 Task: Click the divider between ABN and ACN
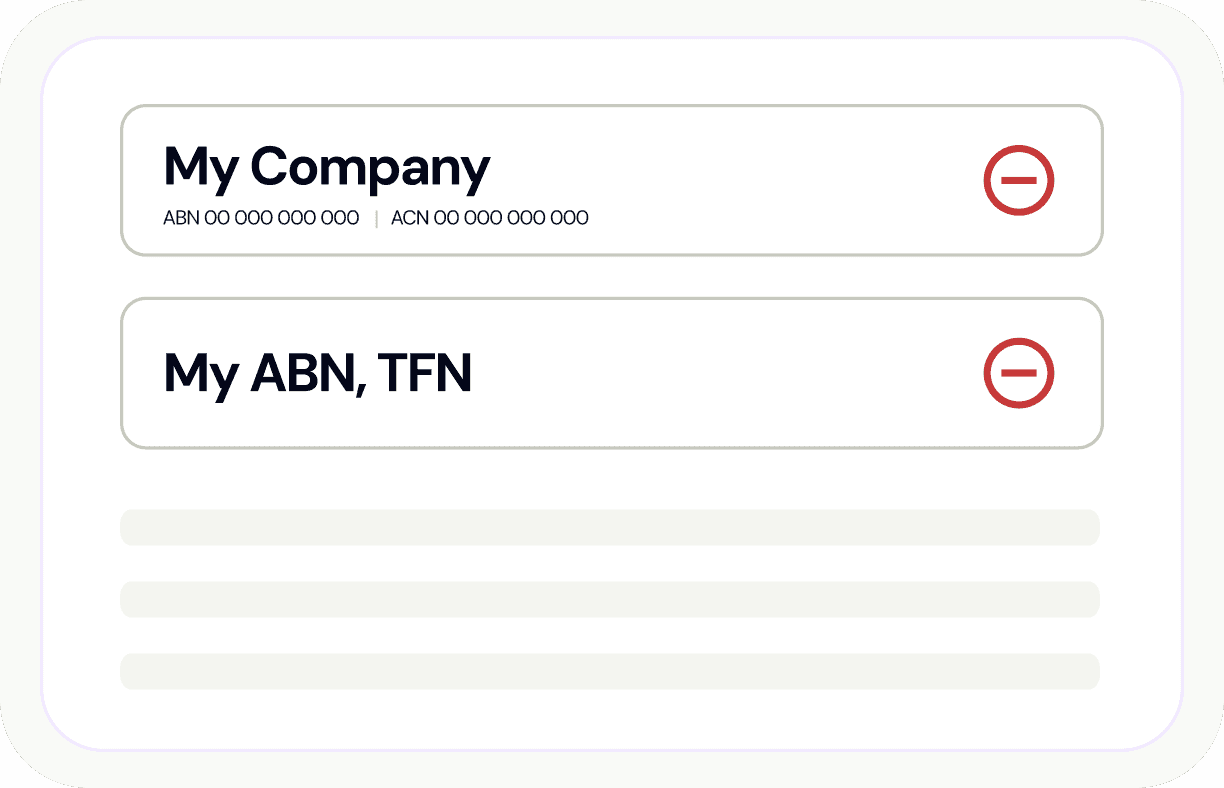coord(376,218)
